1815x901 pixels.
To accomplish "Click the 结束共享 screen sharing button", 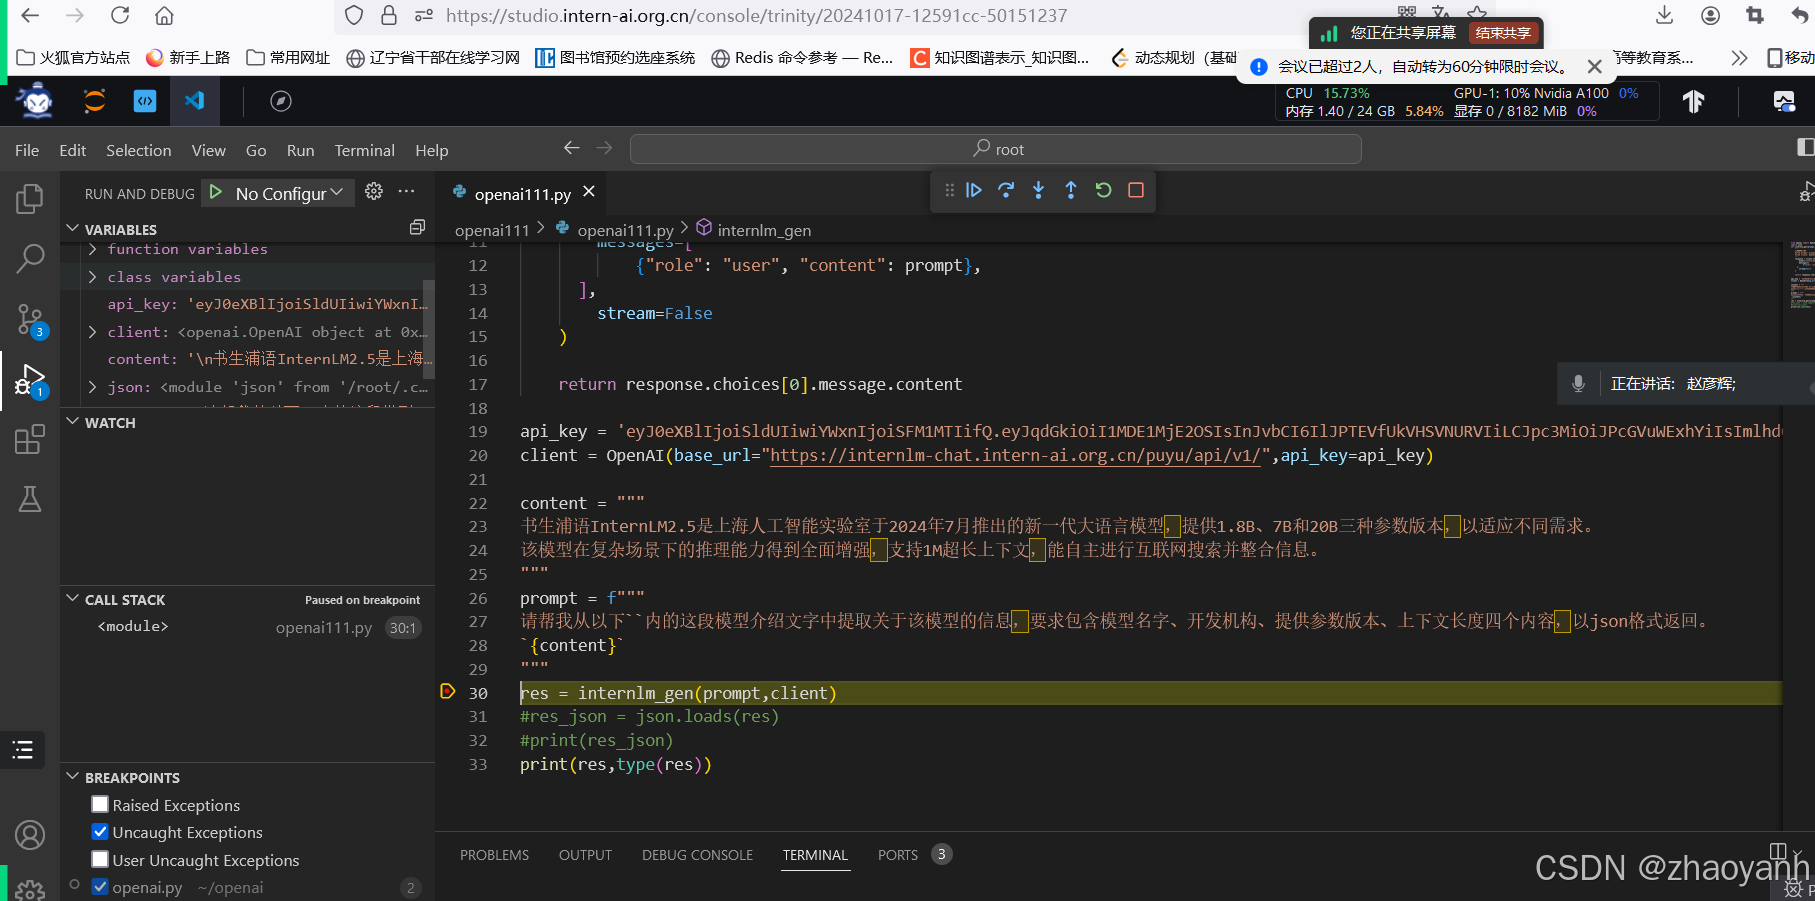I will coord(1503,32).
